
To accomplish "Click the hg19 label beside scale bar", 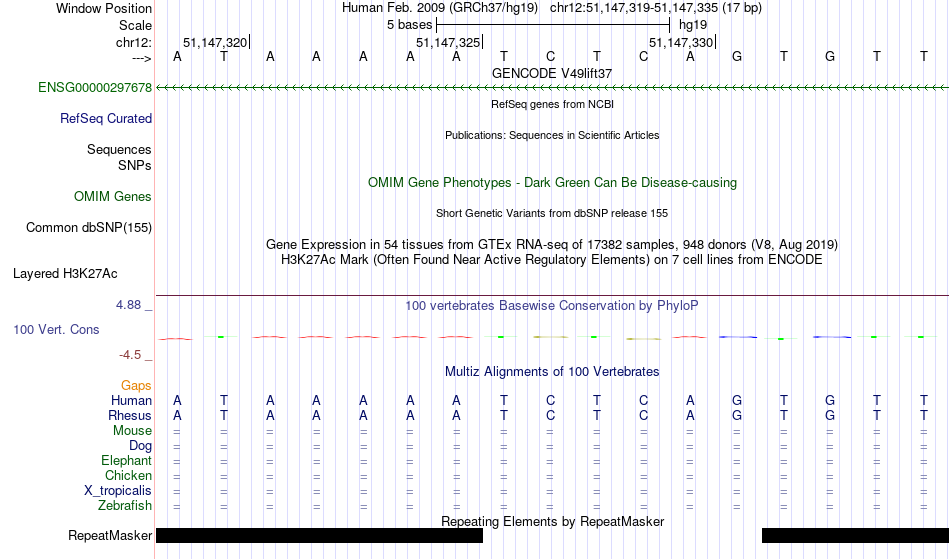I will click(693, 25).
